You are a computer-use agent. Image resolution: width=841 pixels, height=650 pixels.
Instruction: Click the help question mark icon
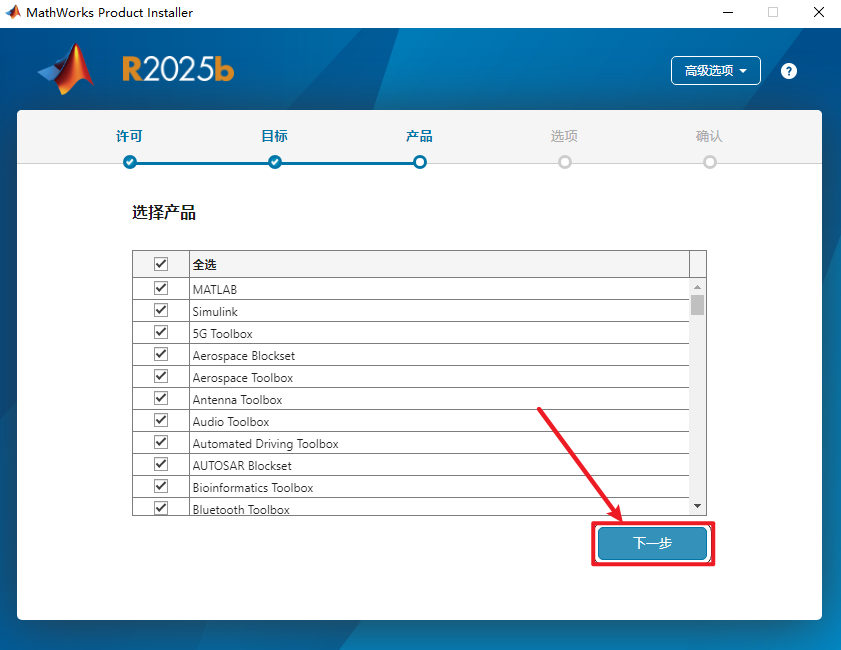click(788, 71)
